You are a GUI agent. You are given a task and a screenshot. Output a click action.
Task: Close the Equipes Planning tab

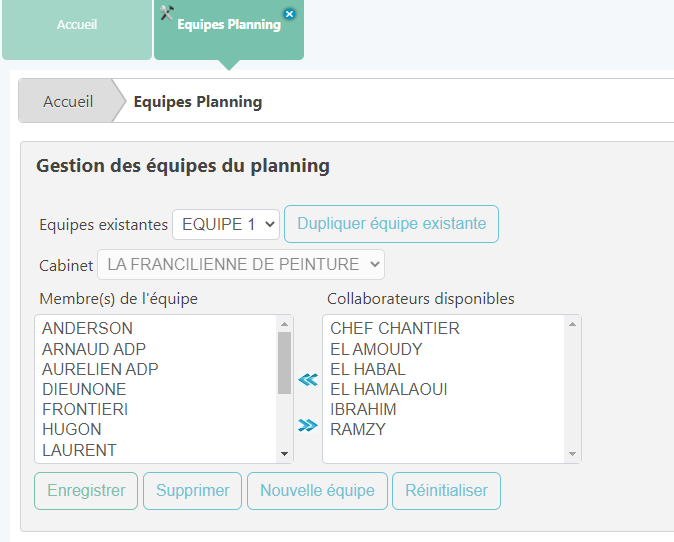290,13
